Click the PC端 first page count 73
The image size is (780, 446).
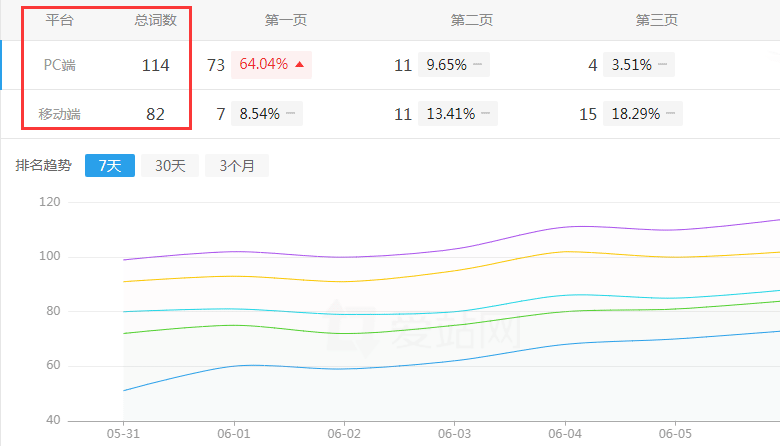point(215,65)
